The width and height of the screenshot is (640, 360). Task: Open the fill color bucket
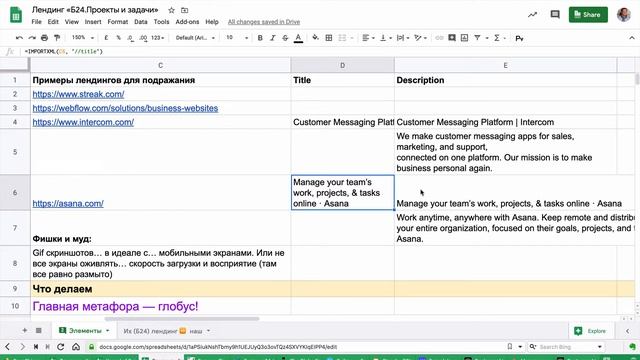[x=316, y=38]
